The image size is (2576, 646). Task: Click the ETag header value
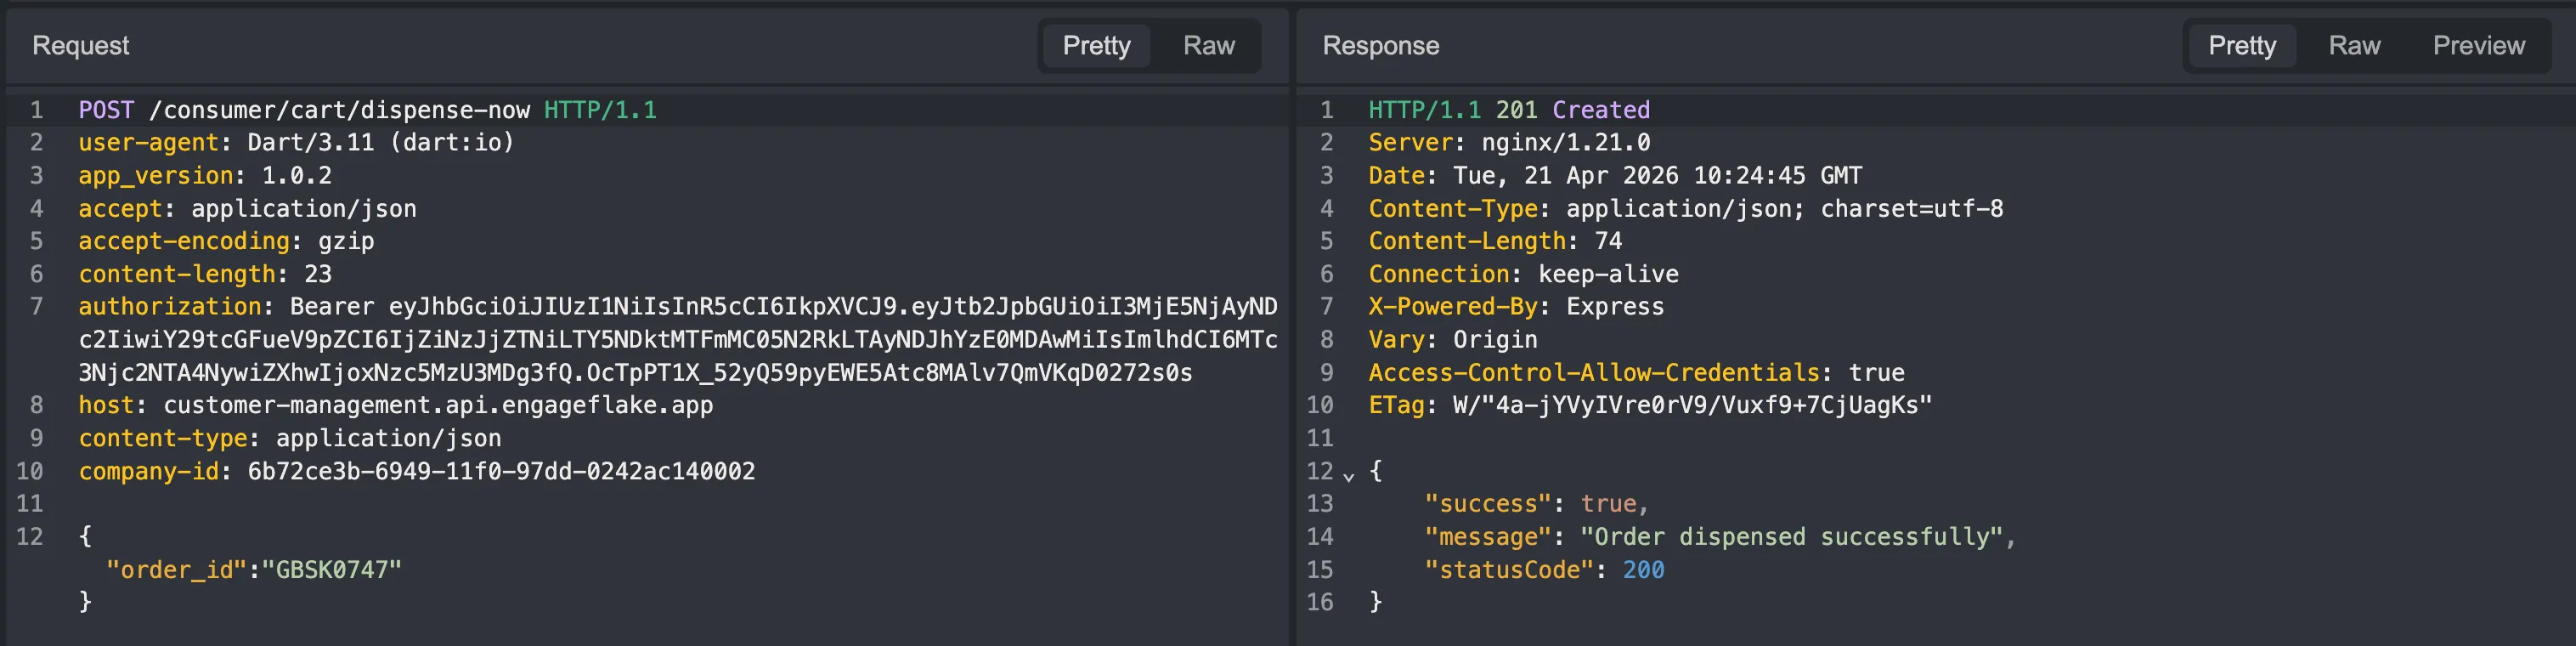coord(1692,405)
